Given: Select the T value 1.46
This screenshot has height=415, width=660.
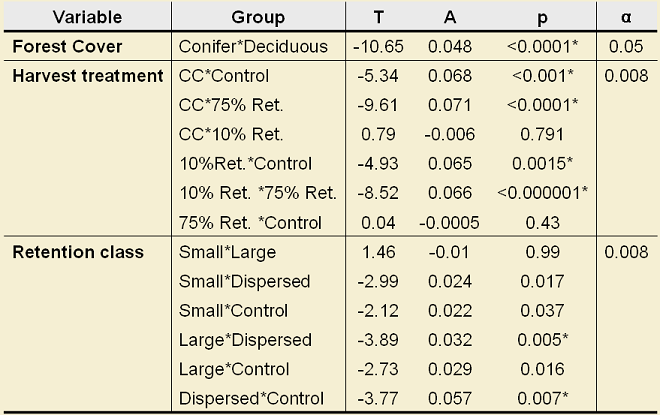Looking at the screenshot, I should click(377, 252).
